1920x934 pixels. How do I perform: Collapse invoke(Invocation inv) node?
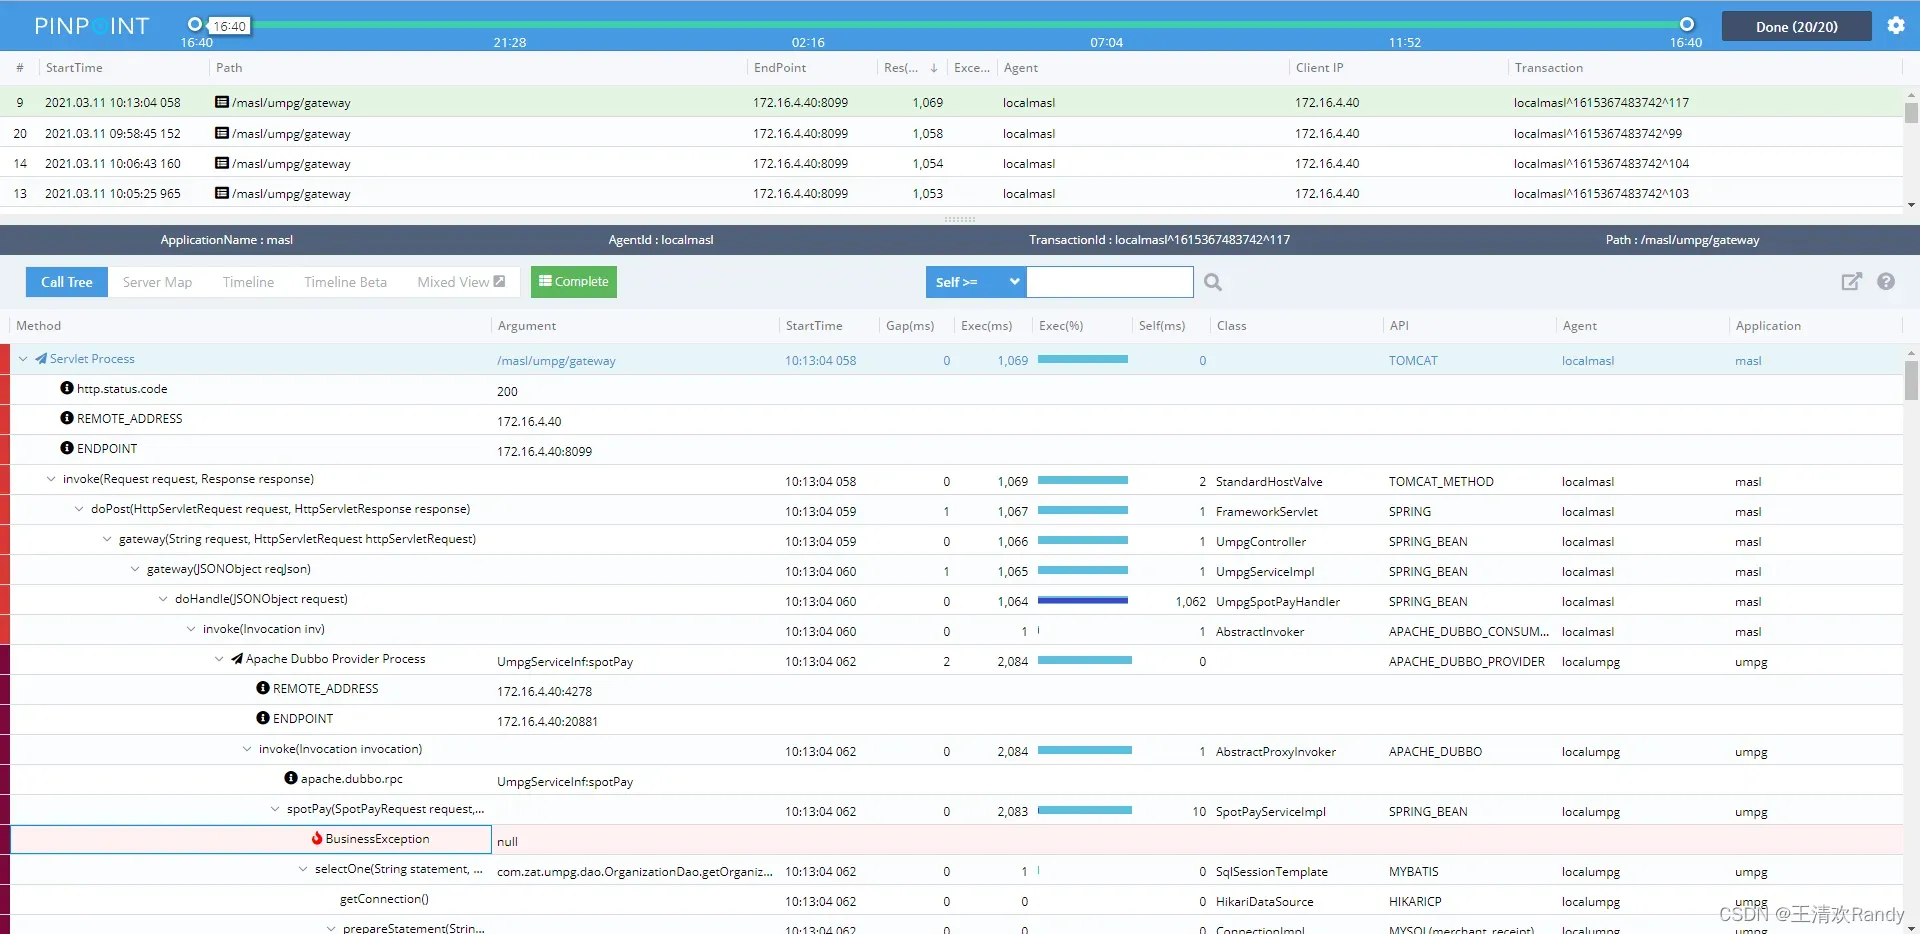pyautogui.click(x=191, y=629)
